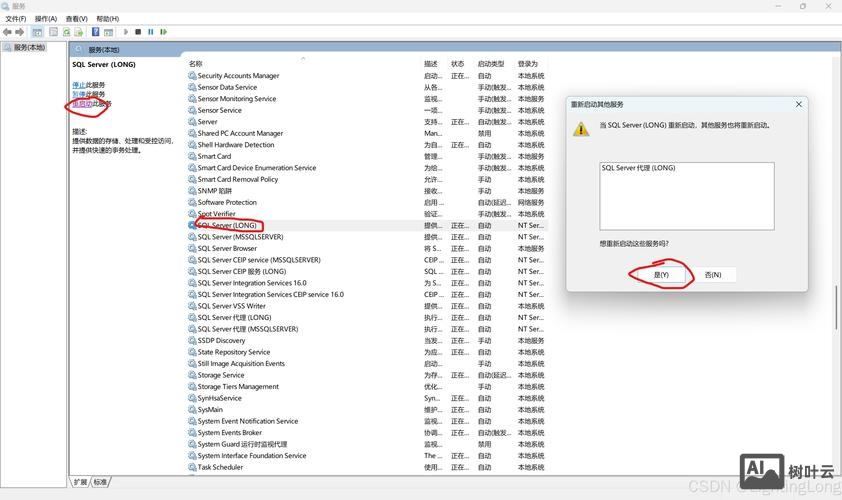The width and height of the screenshot is (842, 500).
Task: Sort by the 名称 column header
Action: (x=195, y=64)
